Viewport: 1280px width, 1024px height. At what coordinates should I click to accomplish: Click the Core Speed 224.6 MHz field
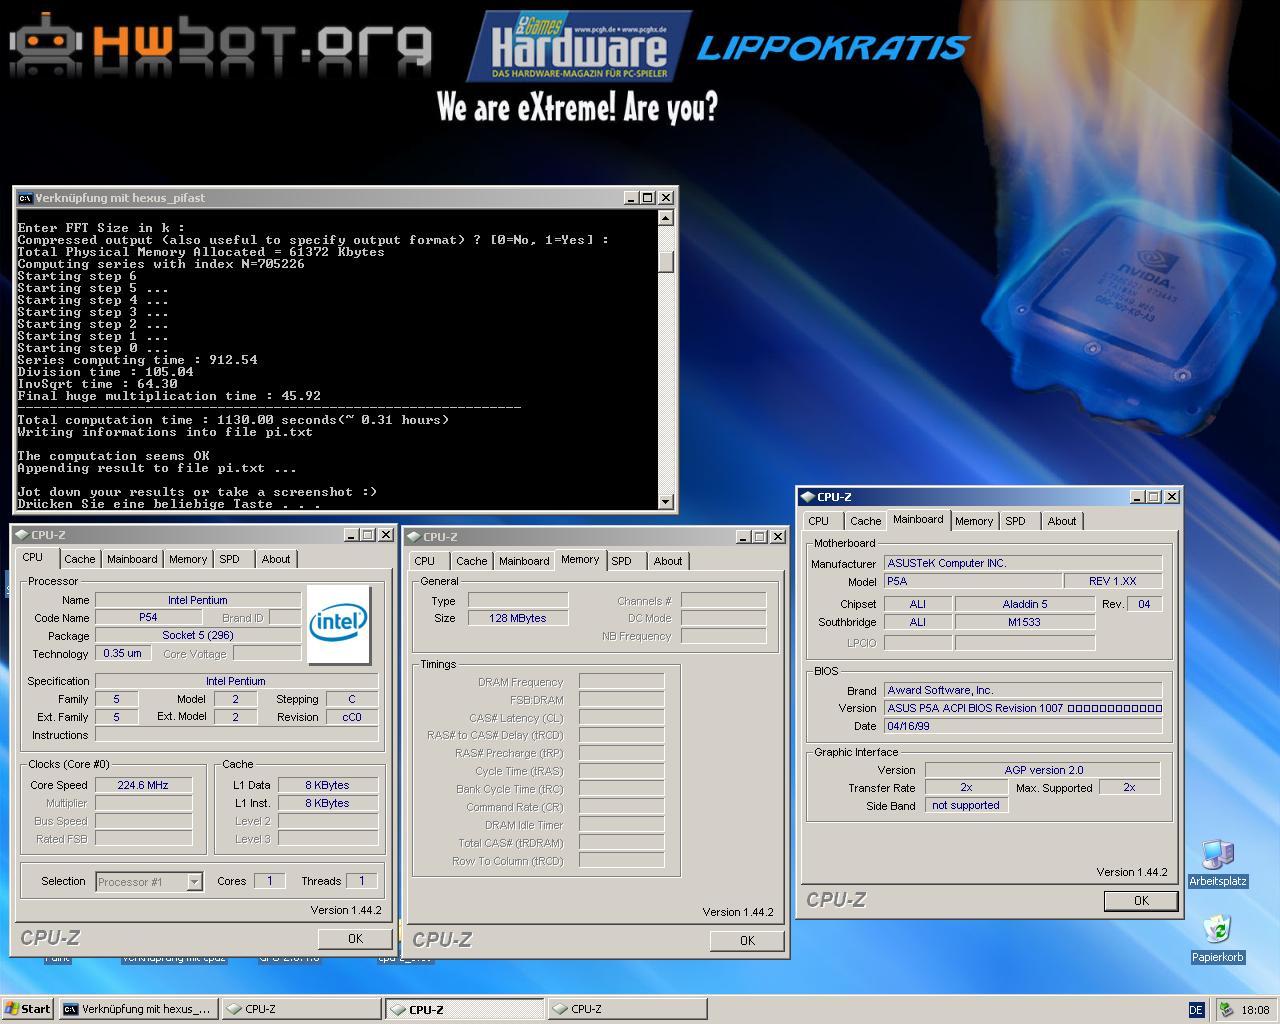pyautogui.click(x=143, y=786)
